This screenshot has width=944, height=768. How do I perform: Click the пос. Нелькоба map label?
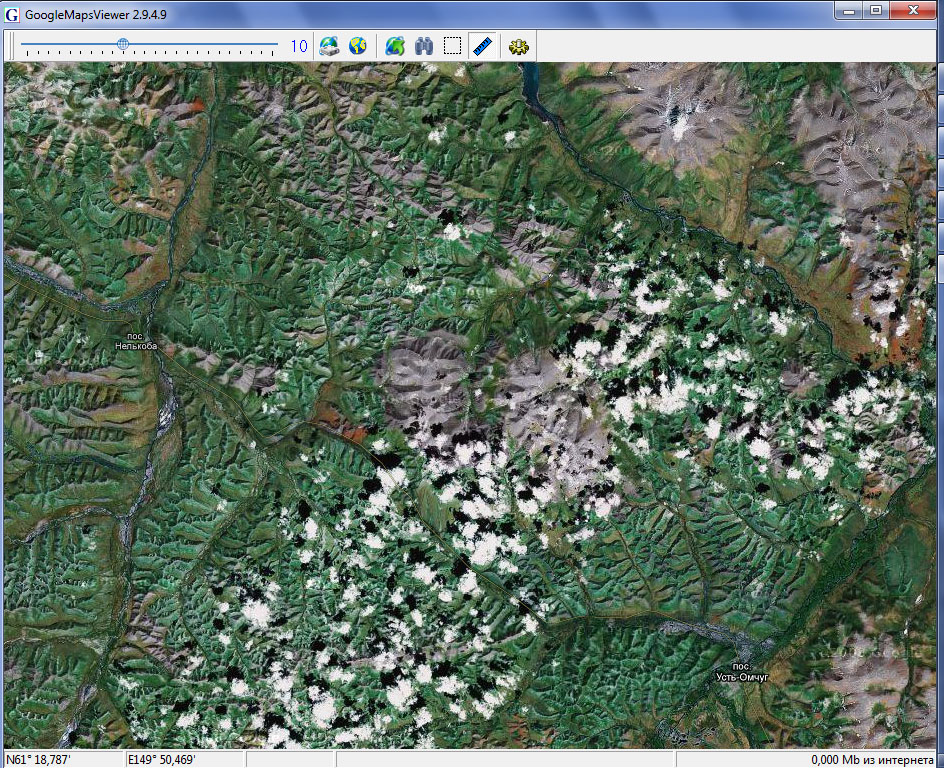(135, 341)
